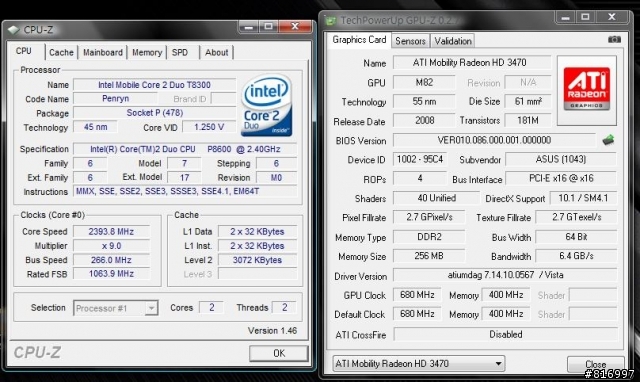The height and width of the screenshot is (382, 640).
Task: Click the Shaders value 40 Unified
Action: tap(436, 198)
